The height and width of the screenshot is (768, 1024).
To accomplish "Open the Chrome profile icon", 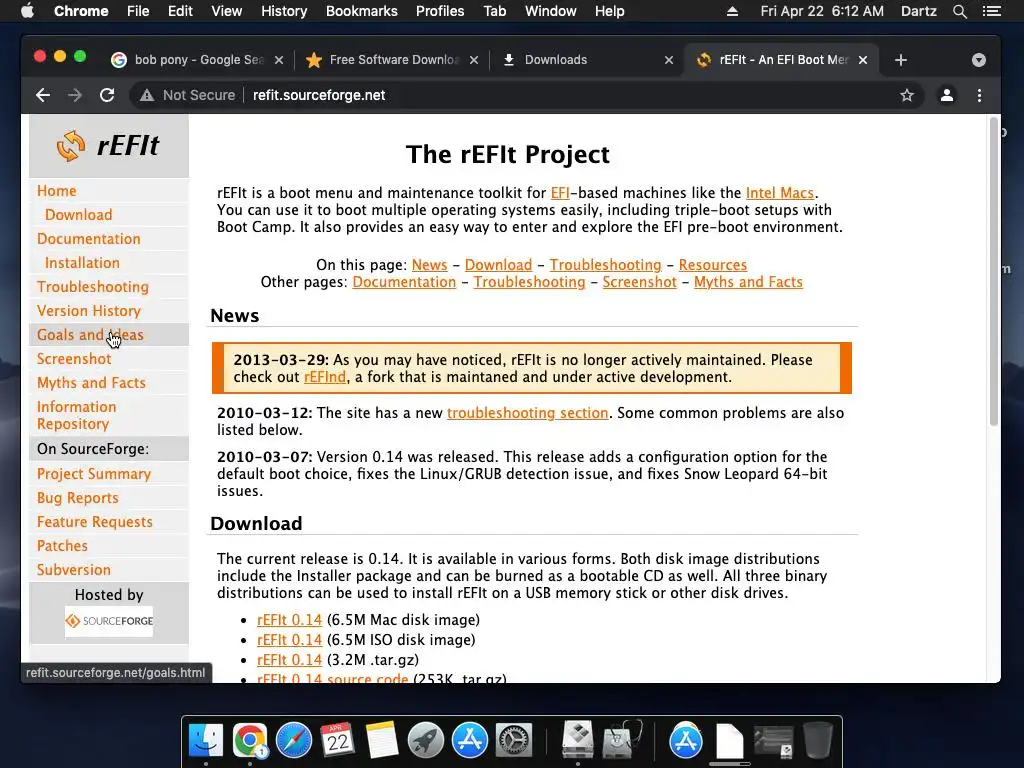I will click(946, 95).
